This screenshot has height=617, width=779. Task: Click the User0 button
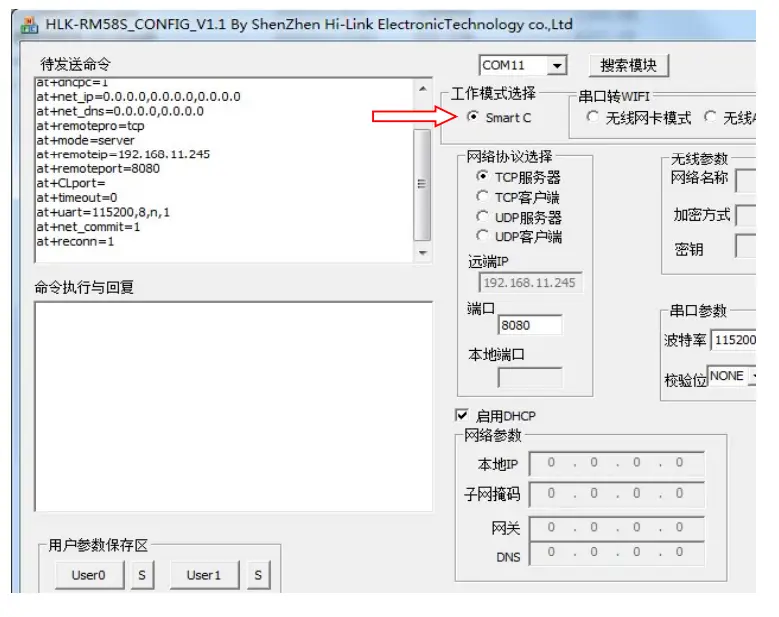pos(89,575)
